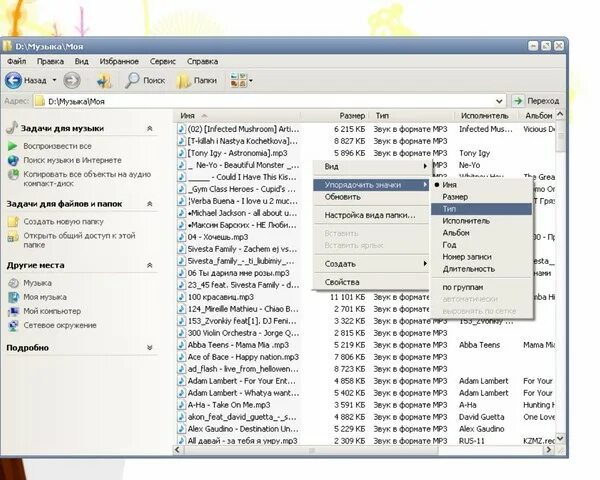Select Длительность in the arrange submenu

(481, 269)
